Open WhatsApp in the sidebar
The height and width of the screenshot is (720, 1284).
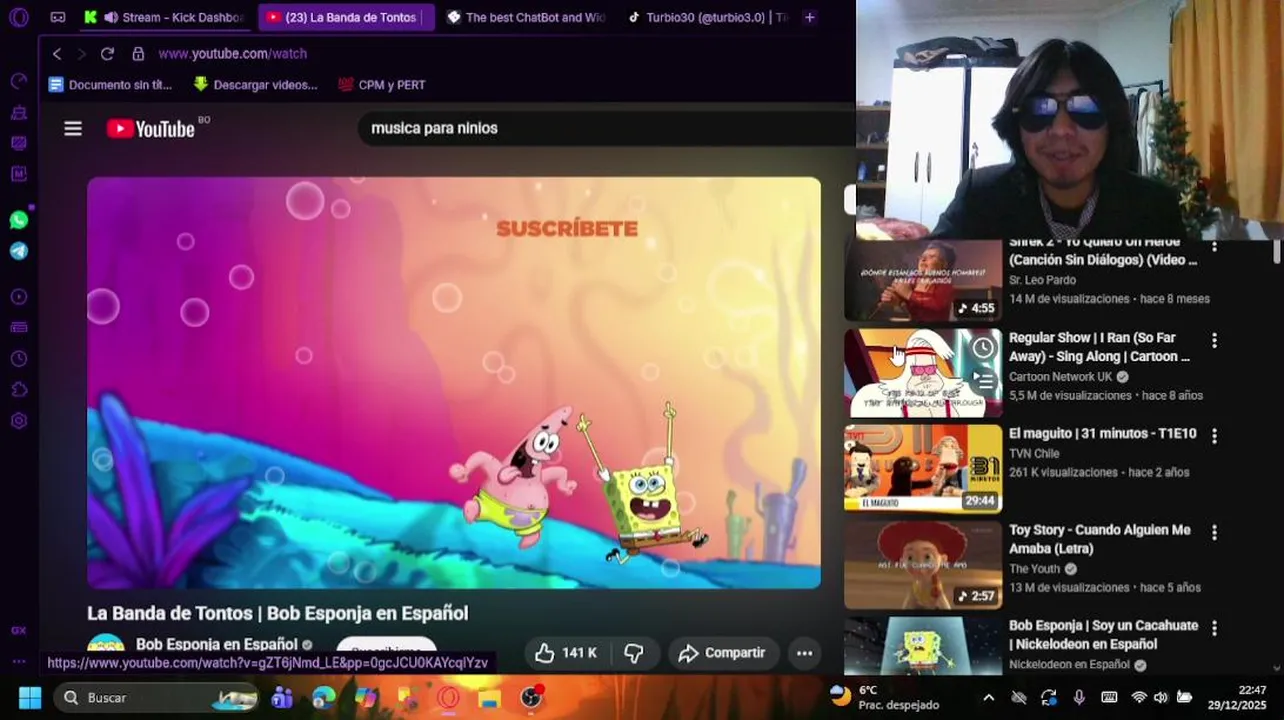pyautogui.click(x=18, y=220)
